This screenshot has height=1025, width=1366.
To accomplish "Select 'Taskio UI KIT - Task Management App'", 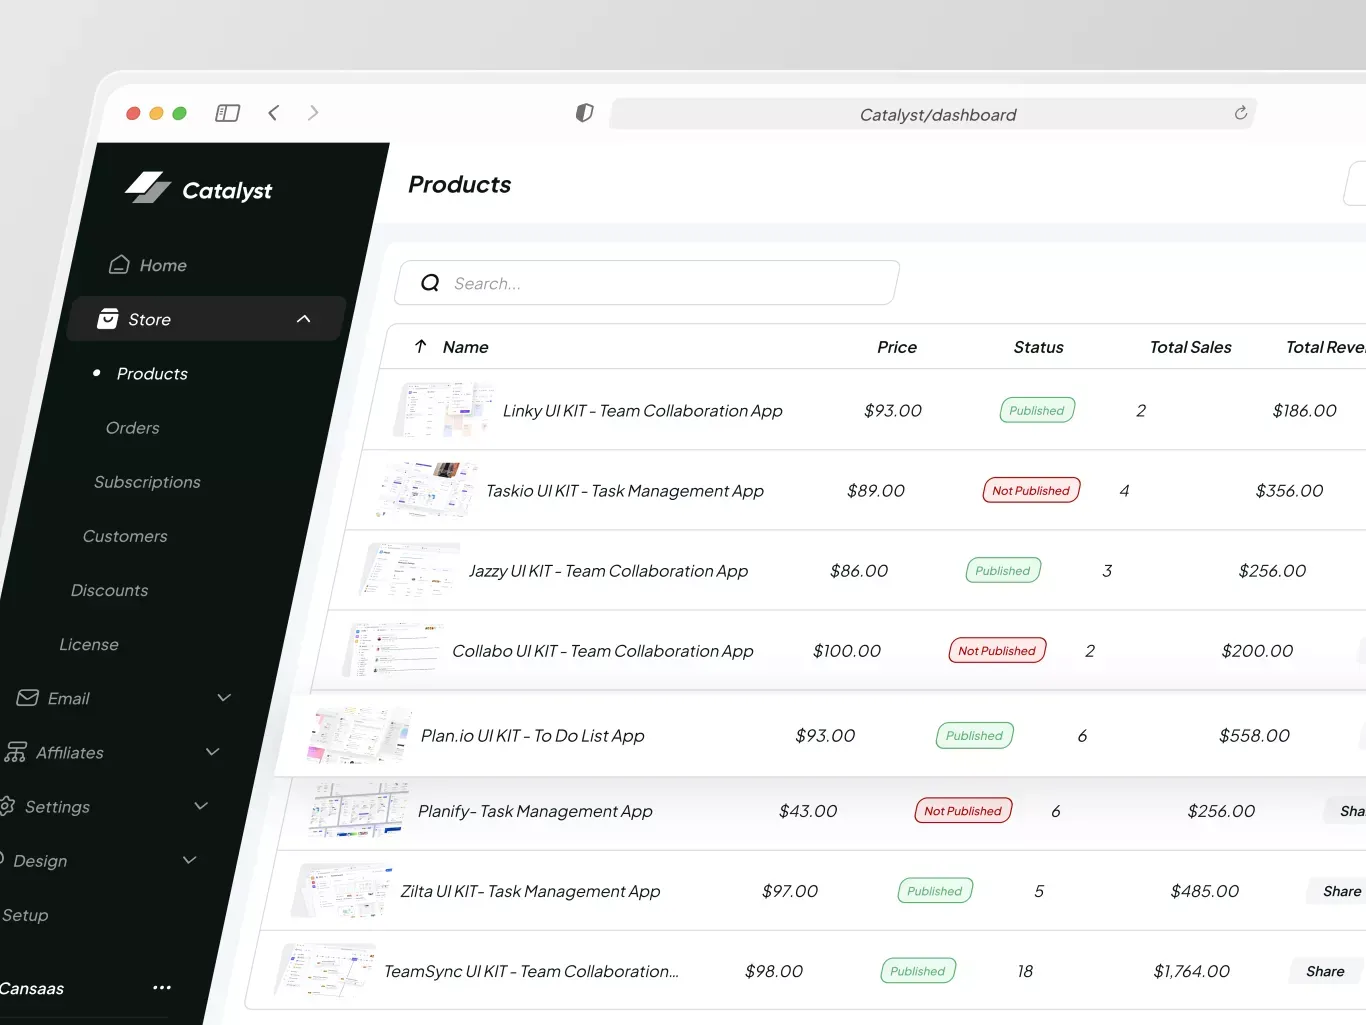I will pos(625,491).
